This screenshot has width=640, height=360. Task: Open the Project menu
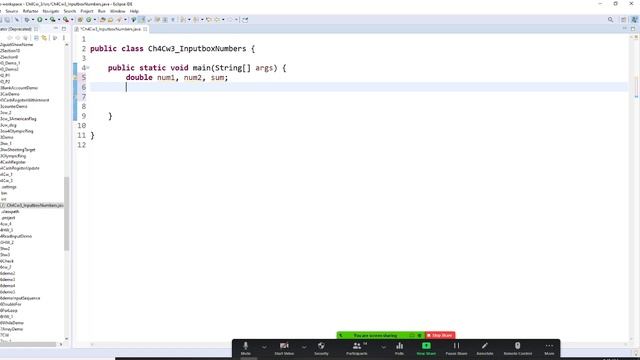[x=87, y=11]
